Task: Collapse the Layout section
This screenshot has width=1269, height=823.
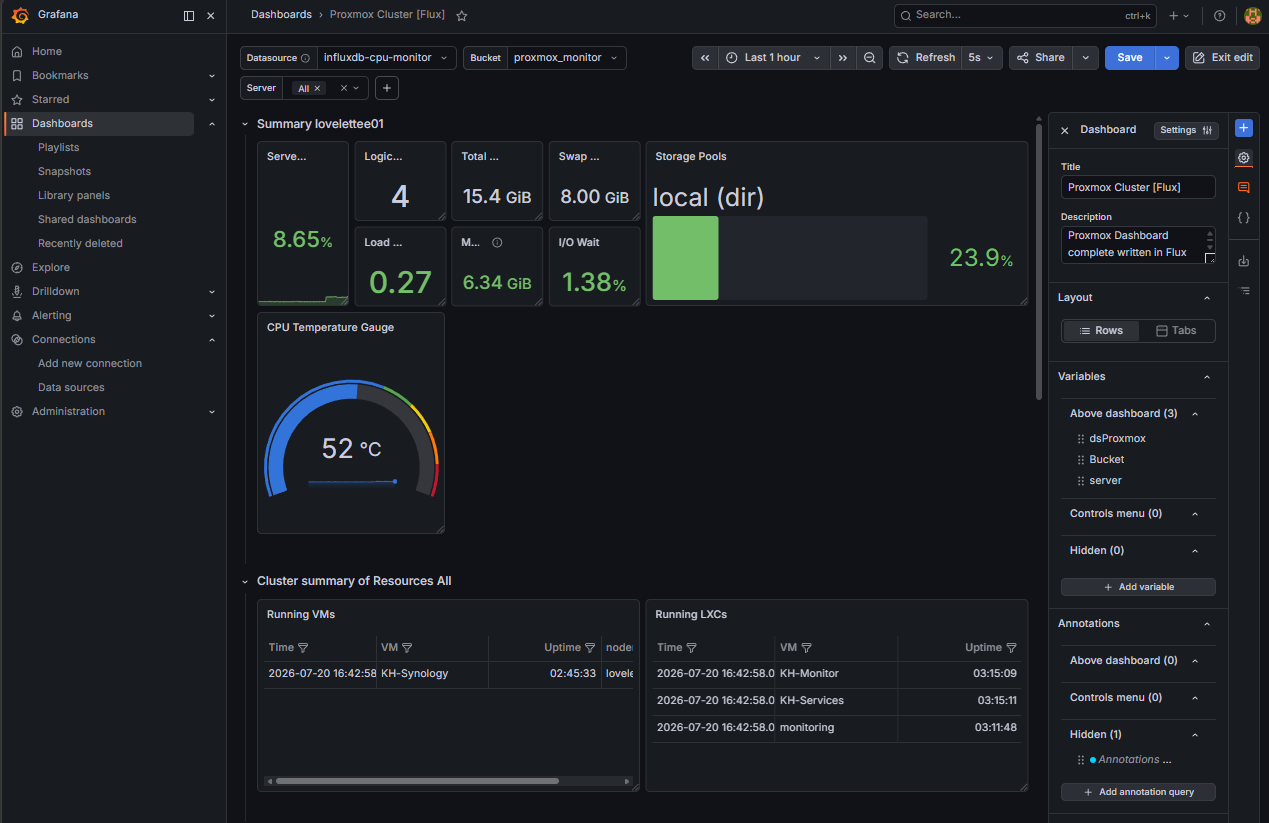Action: (x=1206, y=298)
